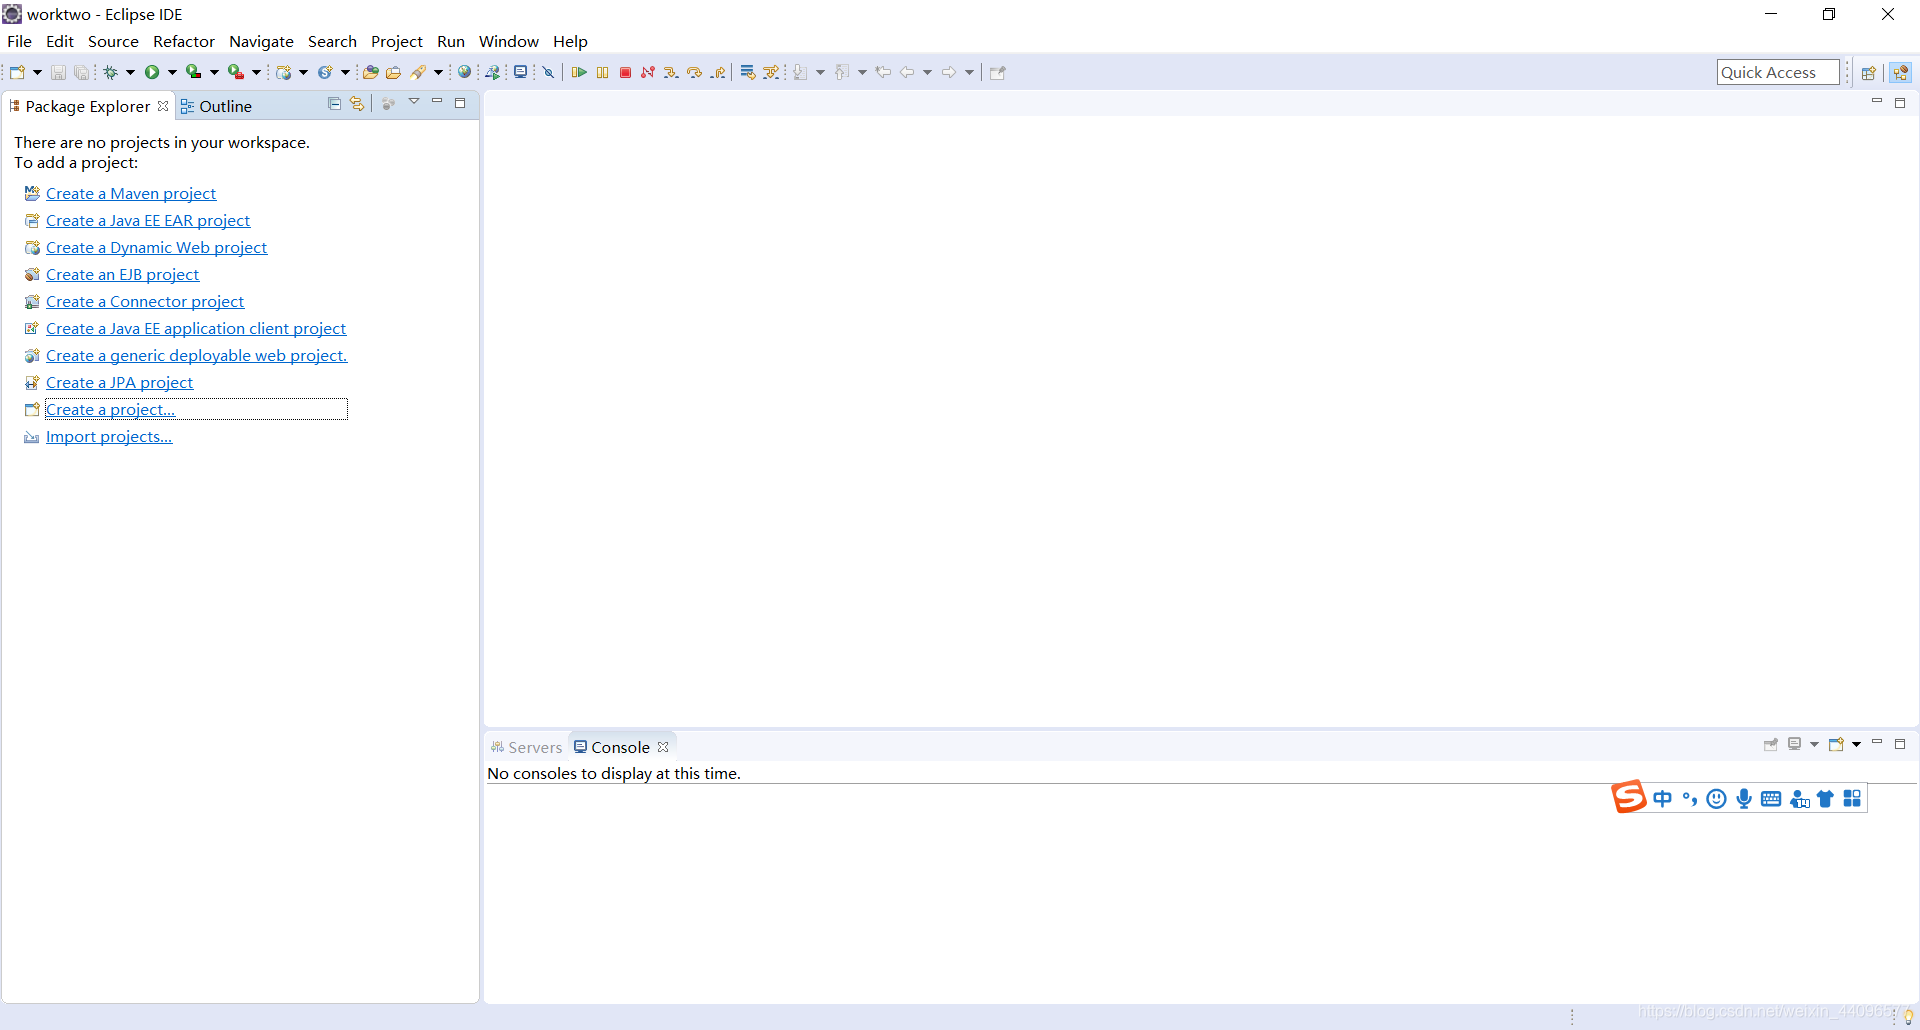
Task: Click the Open Perspective icon
Action: [x=1868, y=72]
